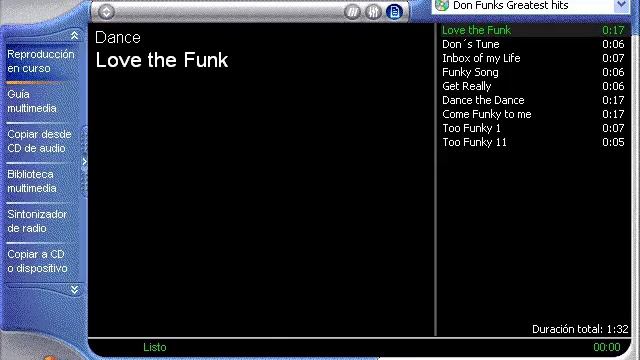Open the equalizer settings toolbar icon
The width and height of the screenshot is (640, 360).
[373, 12]
